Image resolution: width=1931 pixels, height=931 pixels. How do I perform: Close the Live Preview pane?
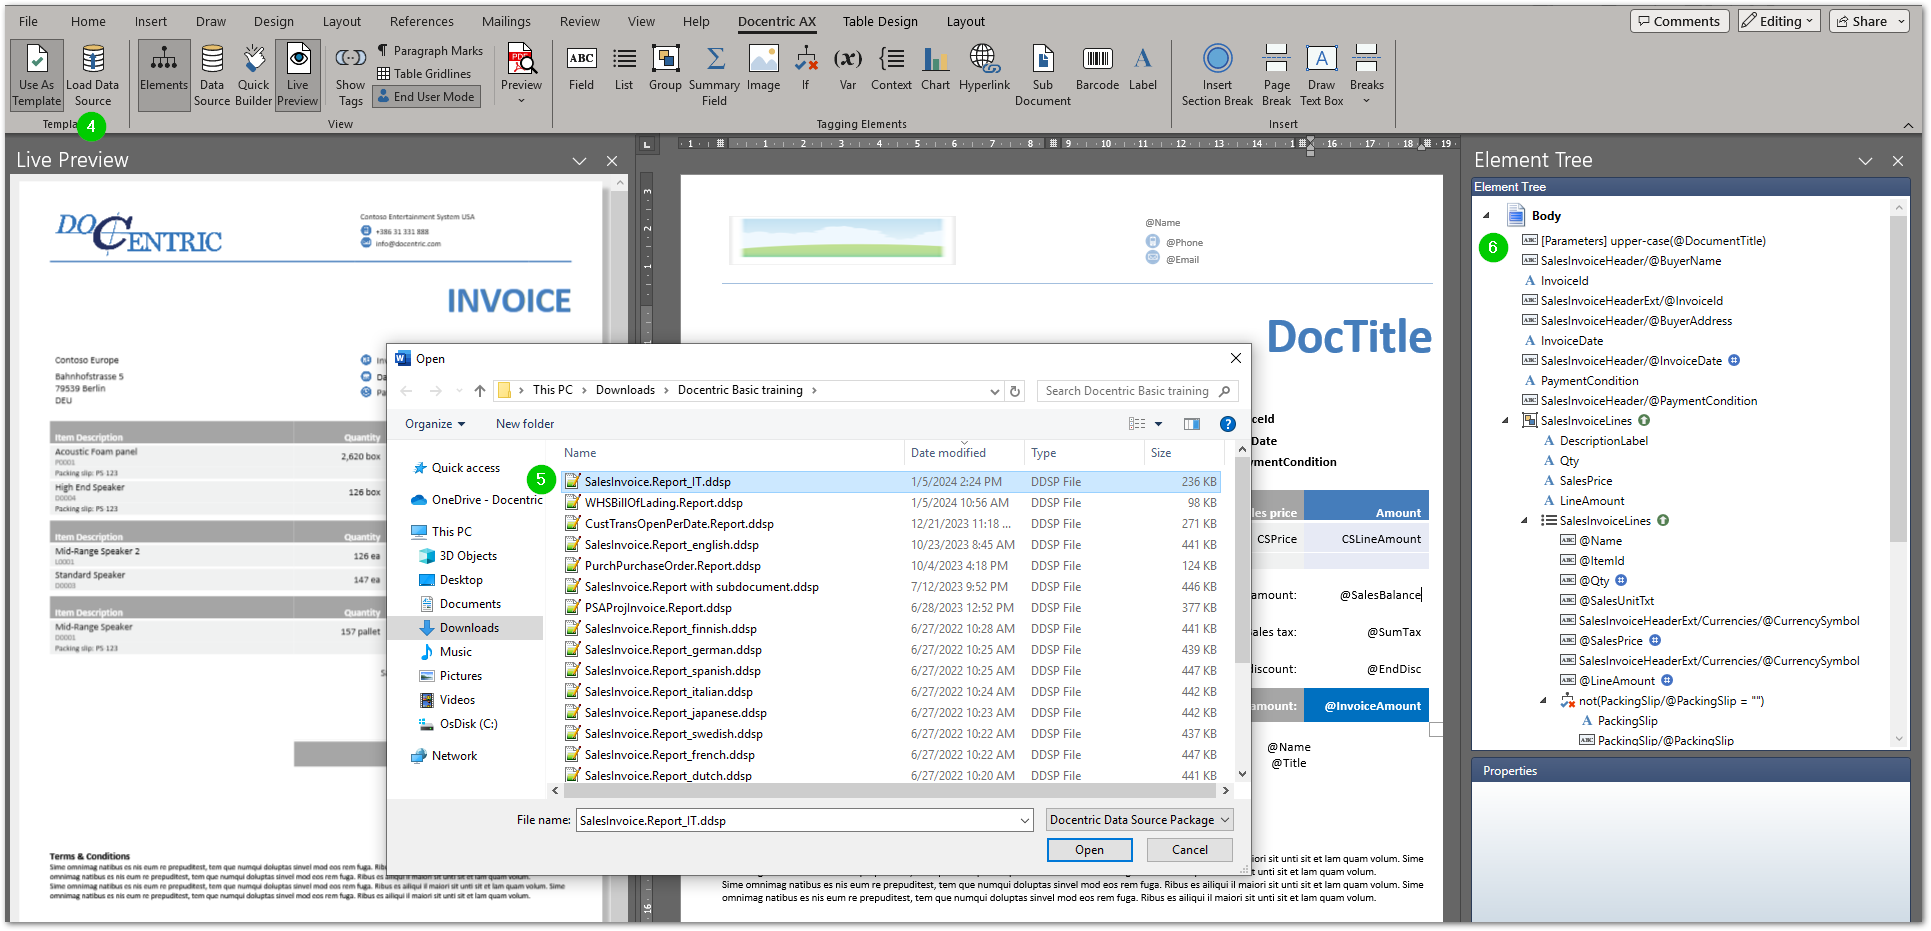point(612,161)
